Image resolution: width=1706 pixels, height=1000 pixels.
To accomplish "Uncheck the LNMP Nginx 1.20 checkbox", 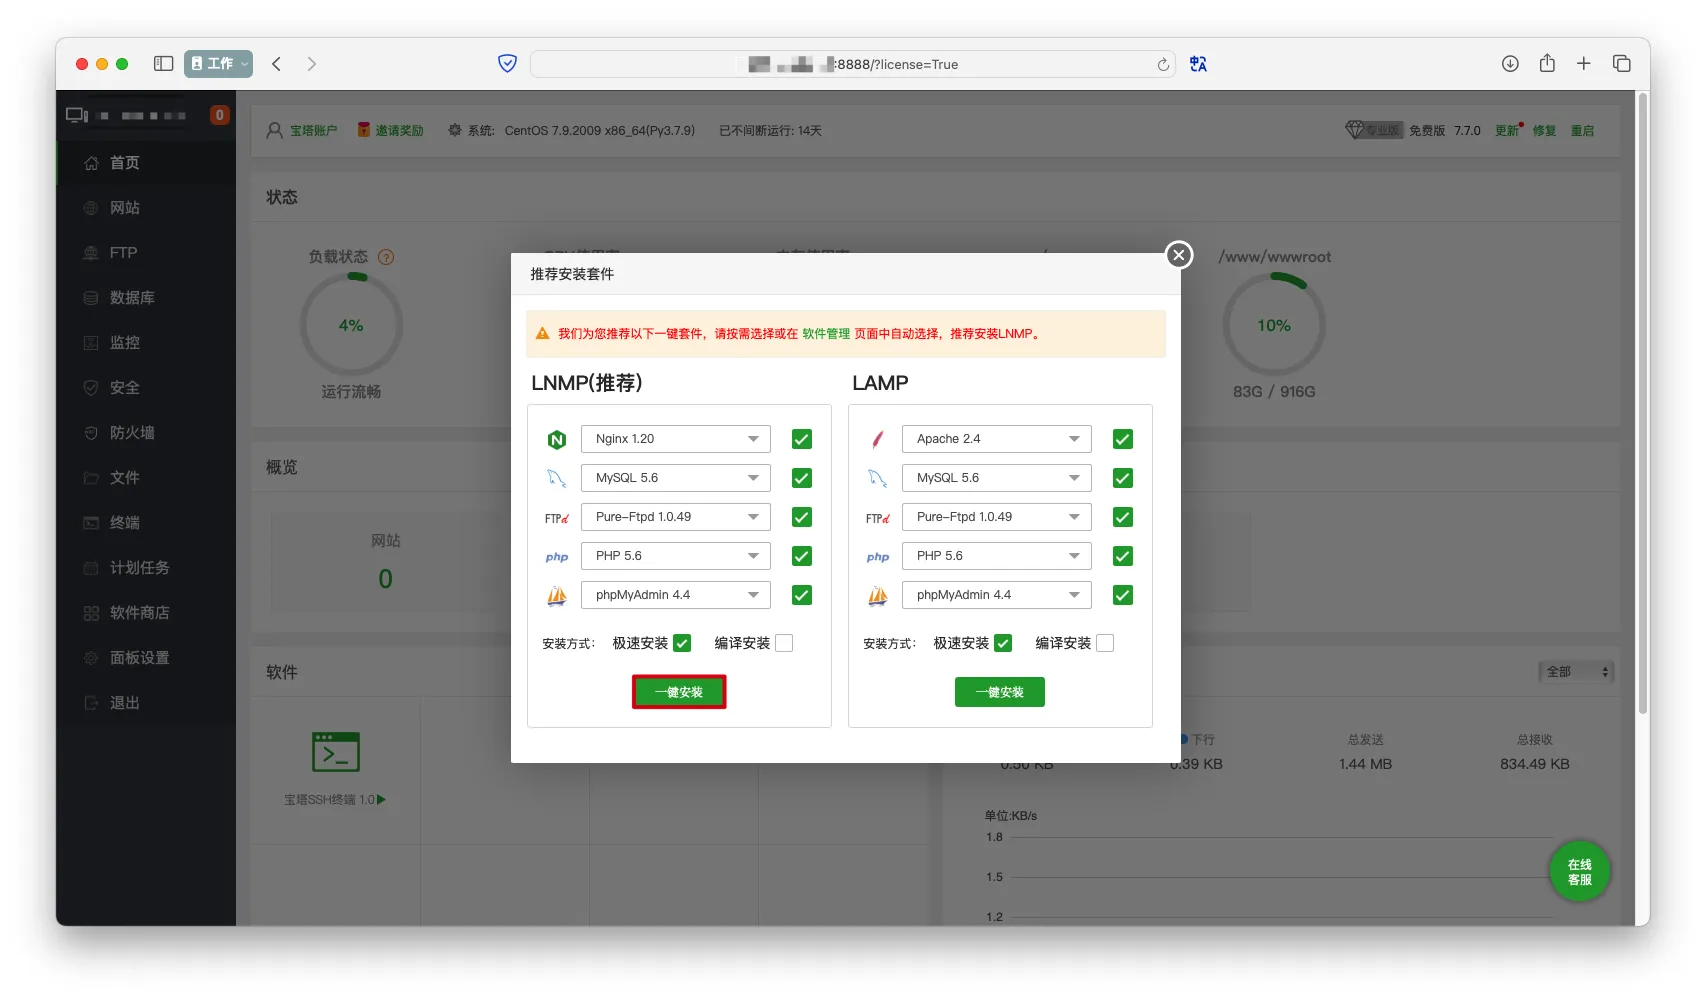I will tap(801, 439).
